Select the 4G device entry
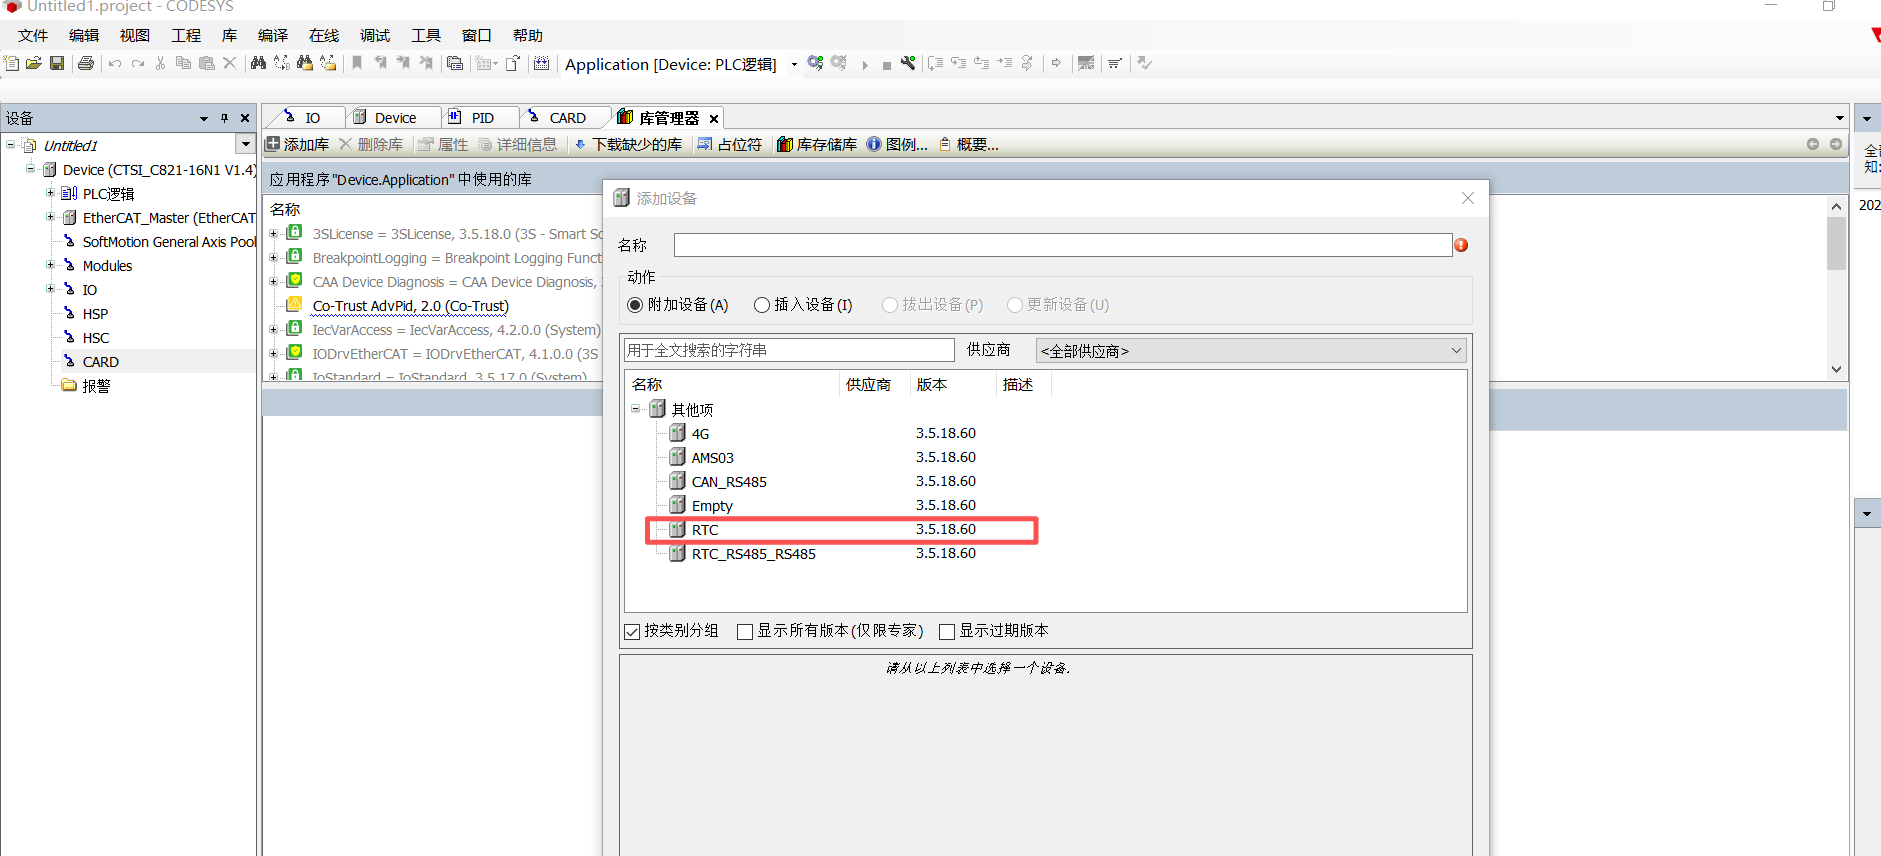Image resolution: width=1881 pixels, height=856 pixels. (x=700, y=434)
